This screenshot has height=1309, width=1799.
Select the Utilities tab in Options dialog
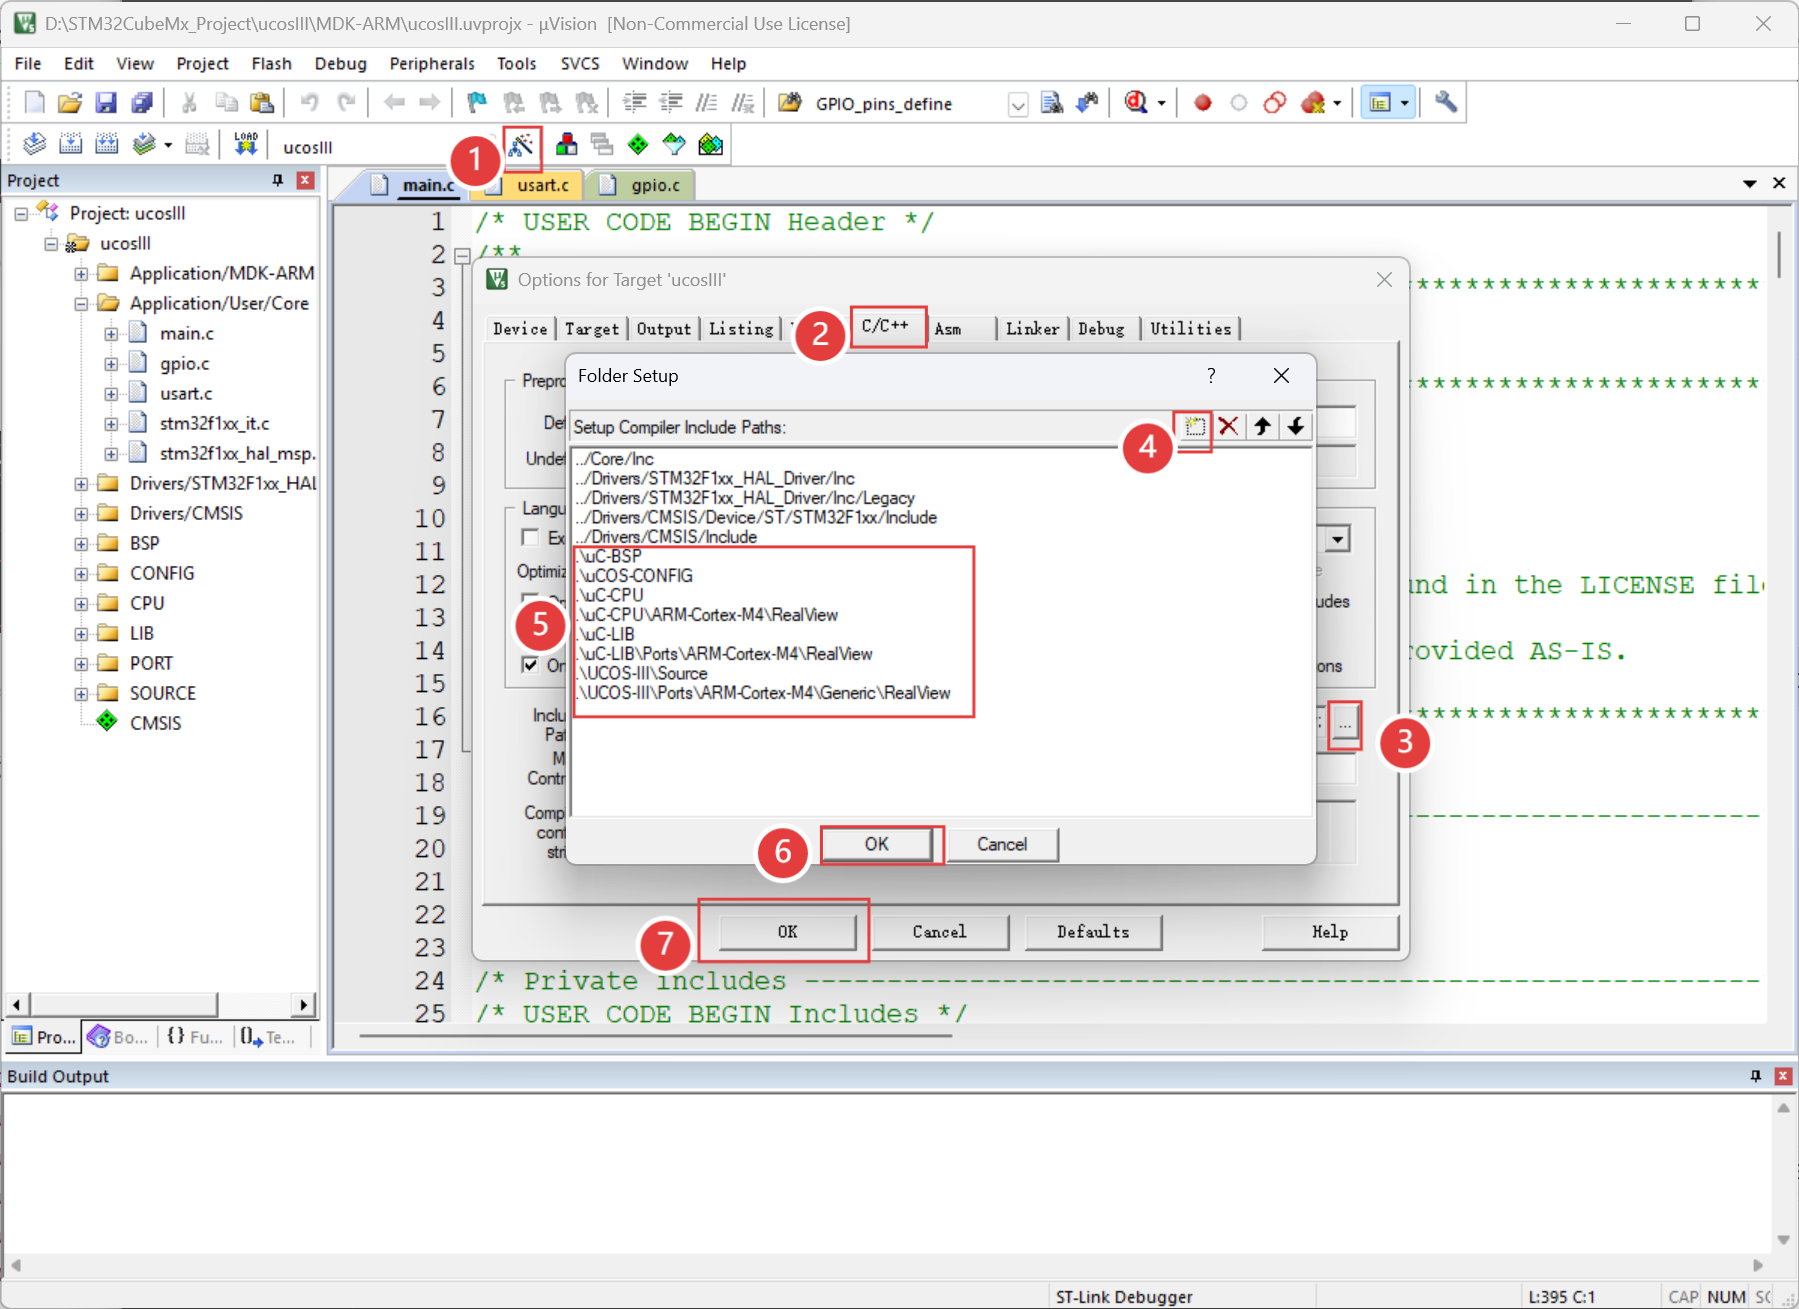coord(1190,328)
